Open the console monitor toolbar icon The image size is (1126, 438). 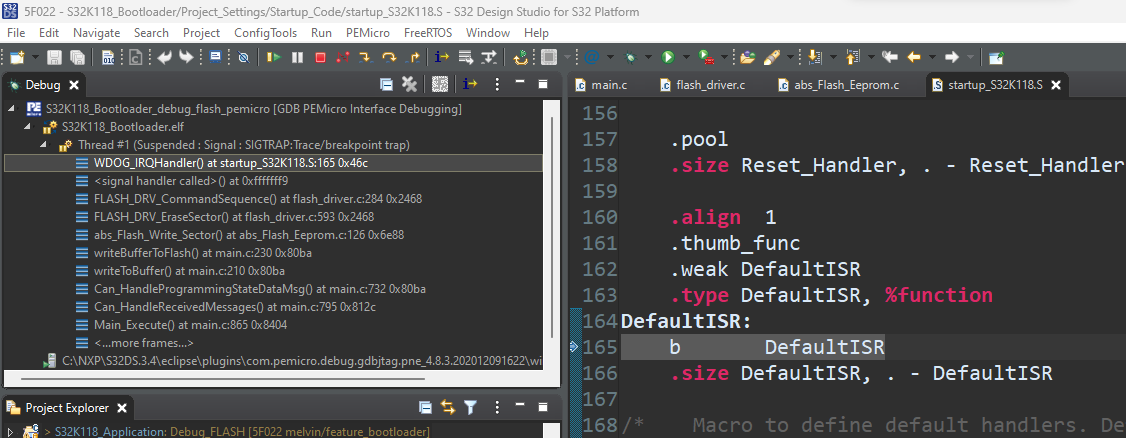point(215,57)
